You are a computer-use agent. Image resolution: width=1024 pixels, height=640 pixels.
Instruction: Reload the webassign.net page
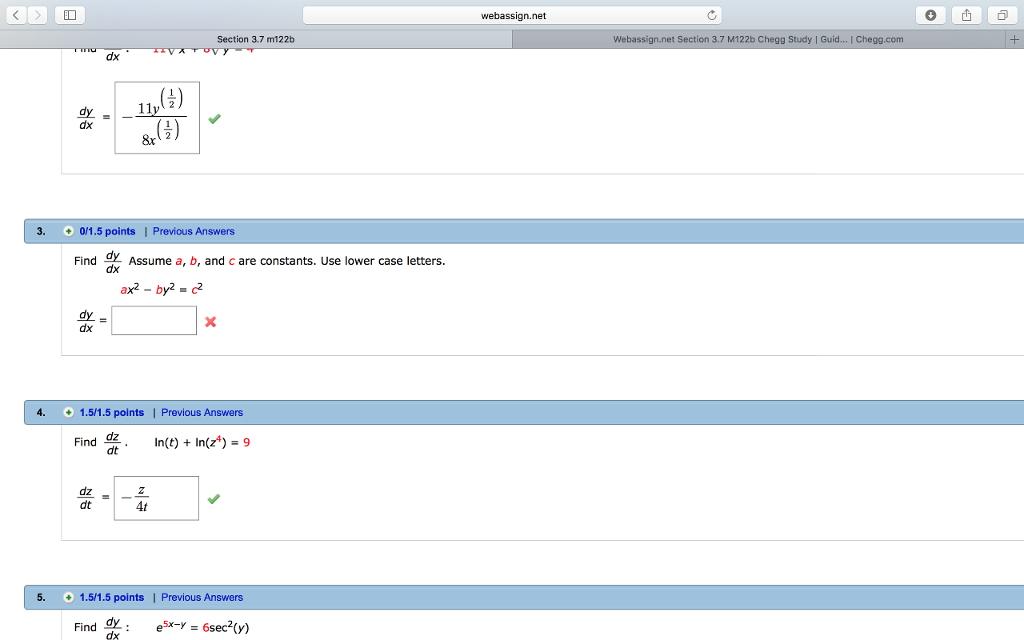coord(712,15)
